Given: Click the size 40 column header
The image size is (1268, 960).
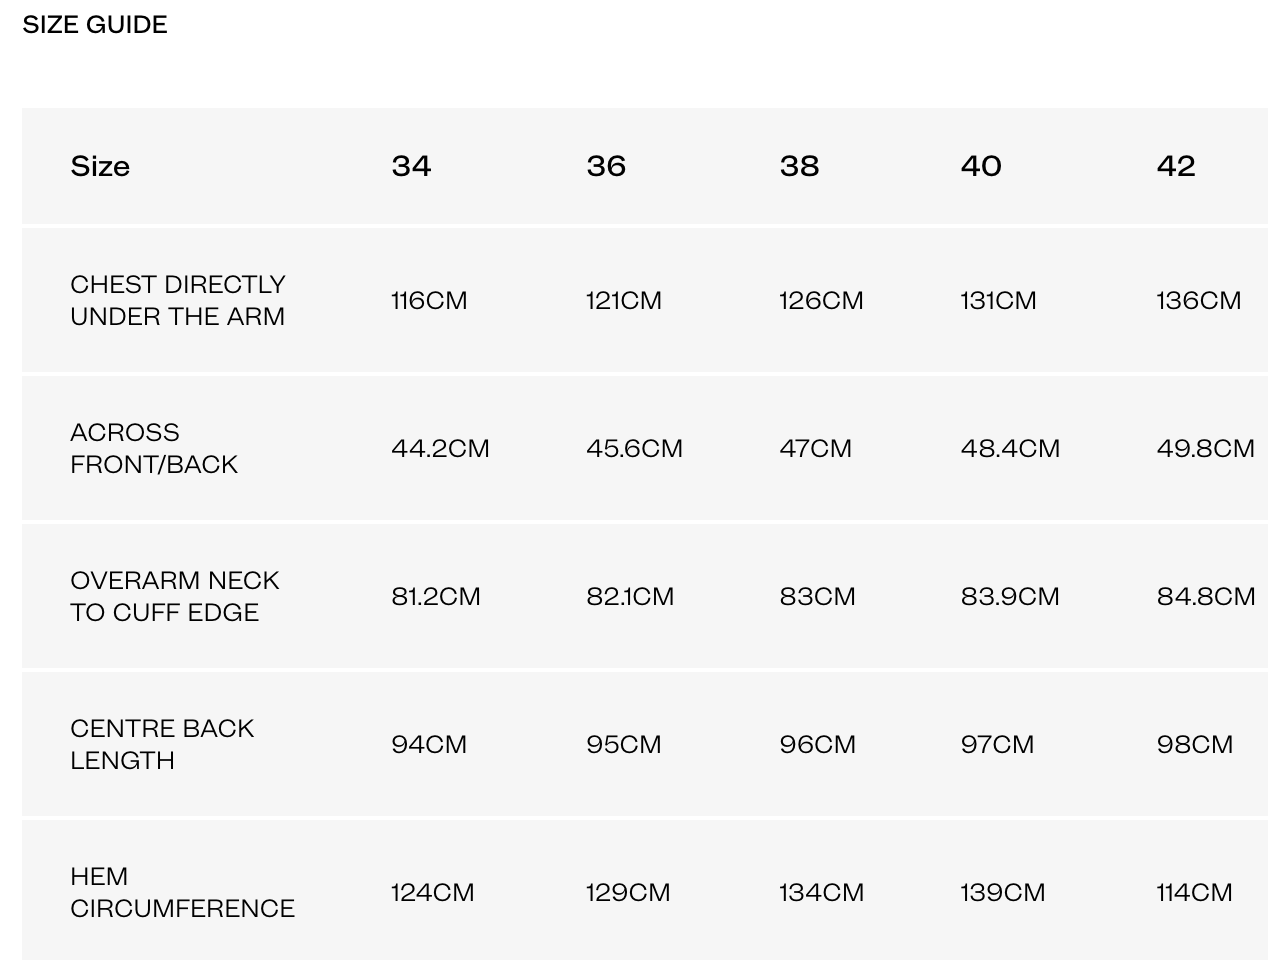Looking at the screenshot, I should coord(981,166).
